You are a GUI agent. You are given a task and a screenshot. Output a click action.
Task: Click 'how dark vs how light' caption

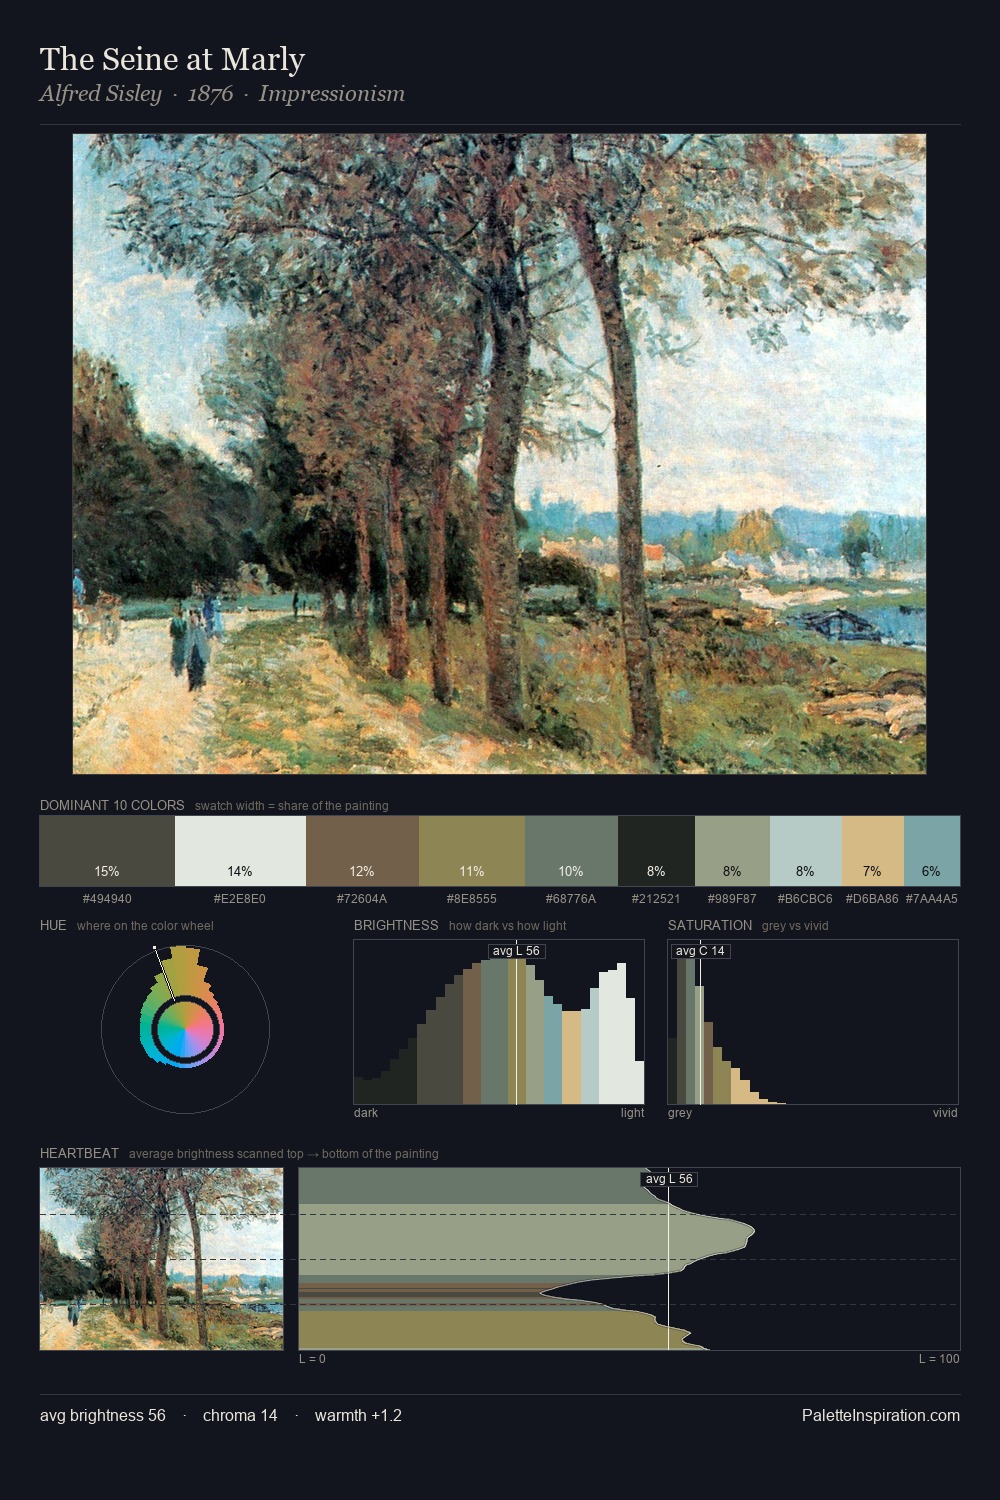pos(508,926)
